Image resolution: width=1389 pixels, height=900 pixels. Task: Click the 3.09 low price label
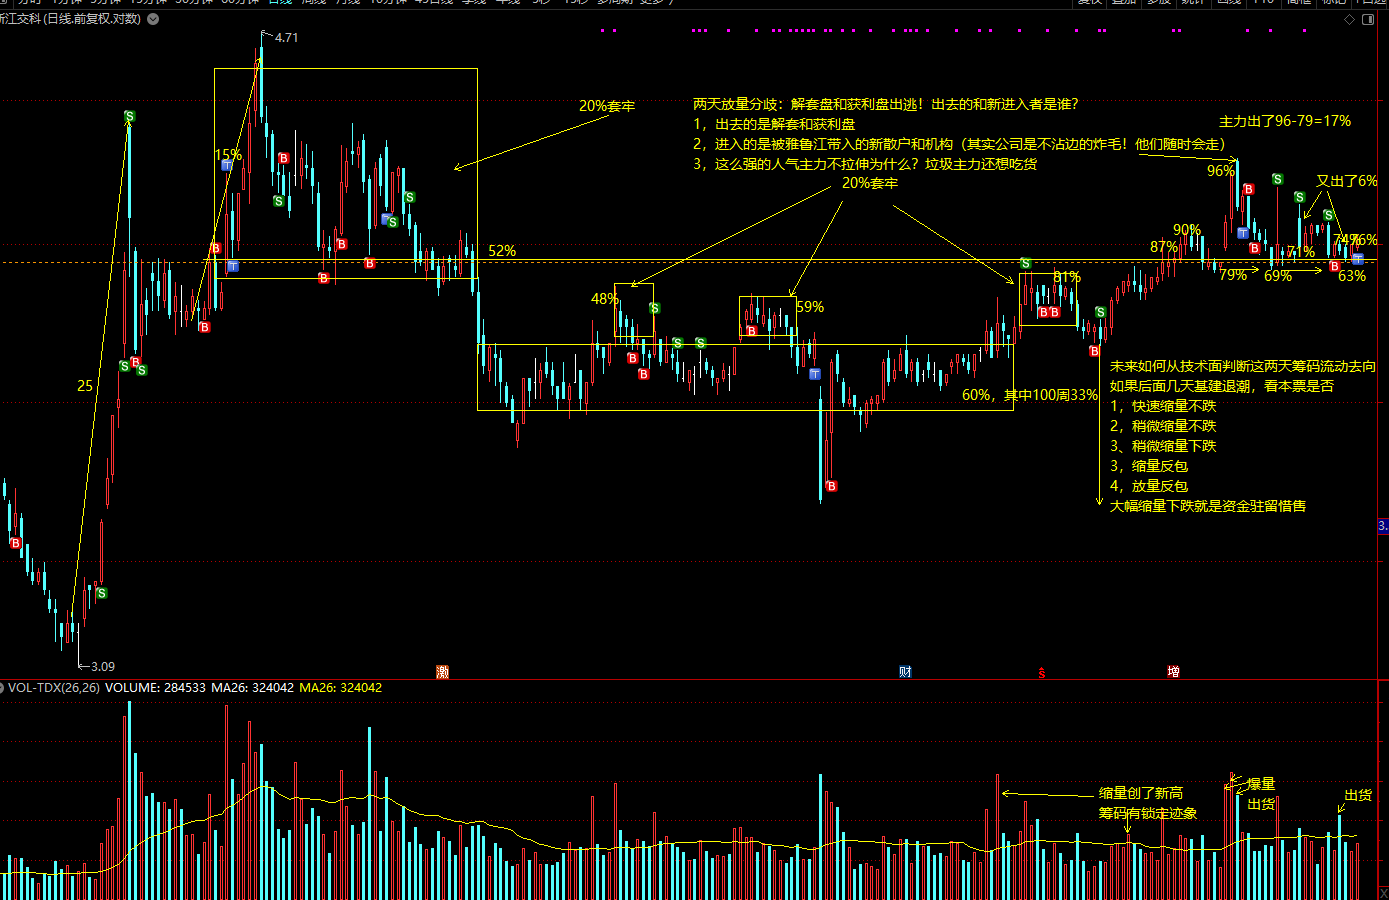(102, 666)
